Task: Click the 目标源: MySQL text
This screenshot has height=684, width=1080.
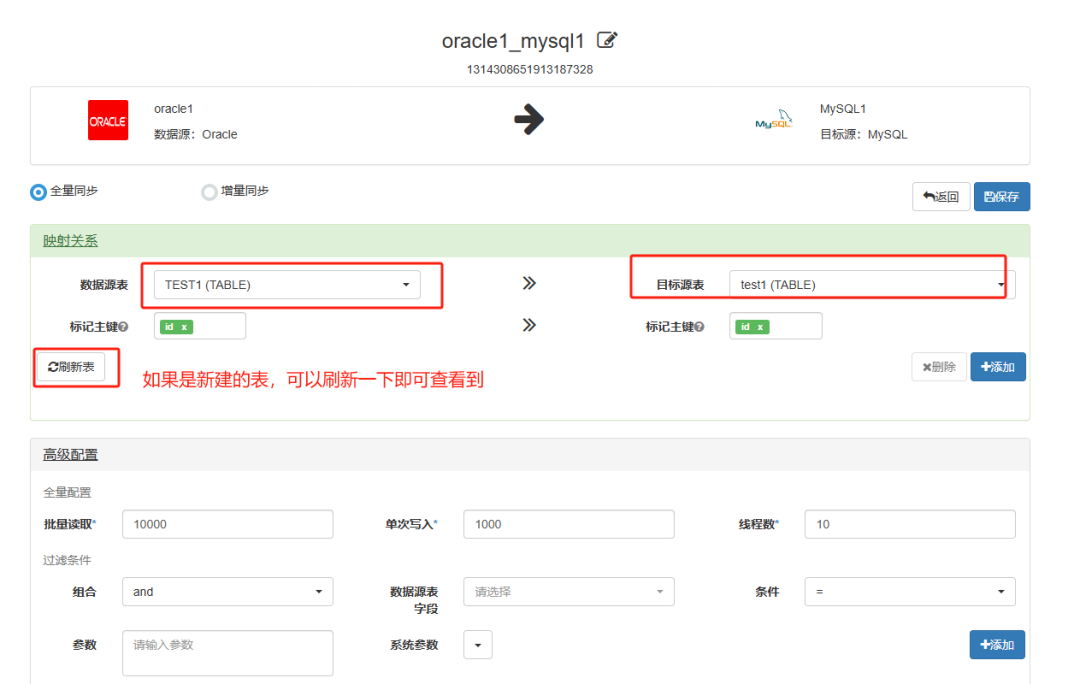Action: (x=864, y=134)
